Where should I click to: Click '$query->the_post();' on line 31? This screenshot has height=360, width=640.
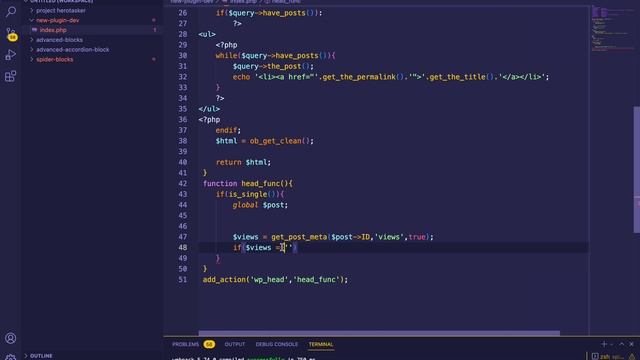tap(273, 66)
